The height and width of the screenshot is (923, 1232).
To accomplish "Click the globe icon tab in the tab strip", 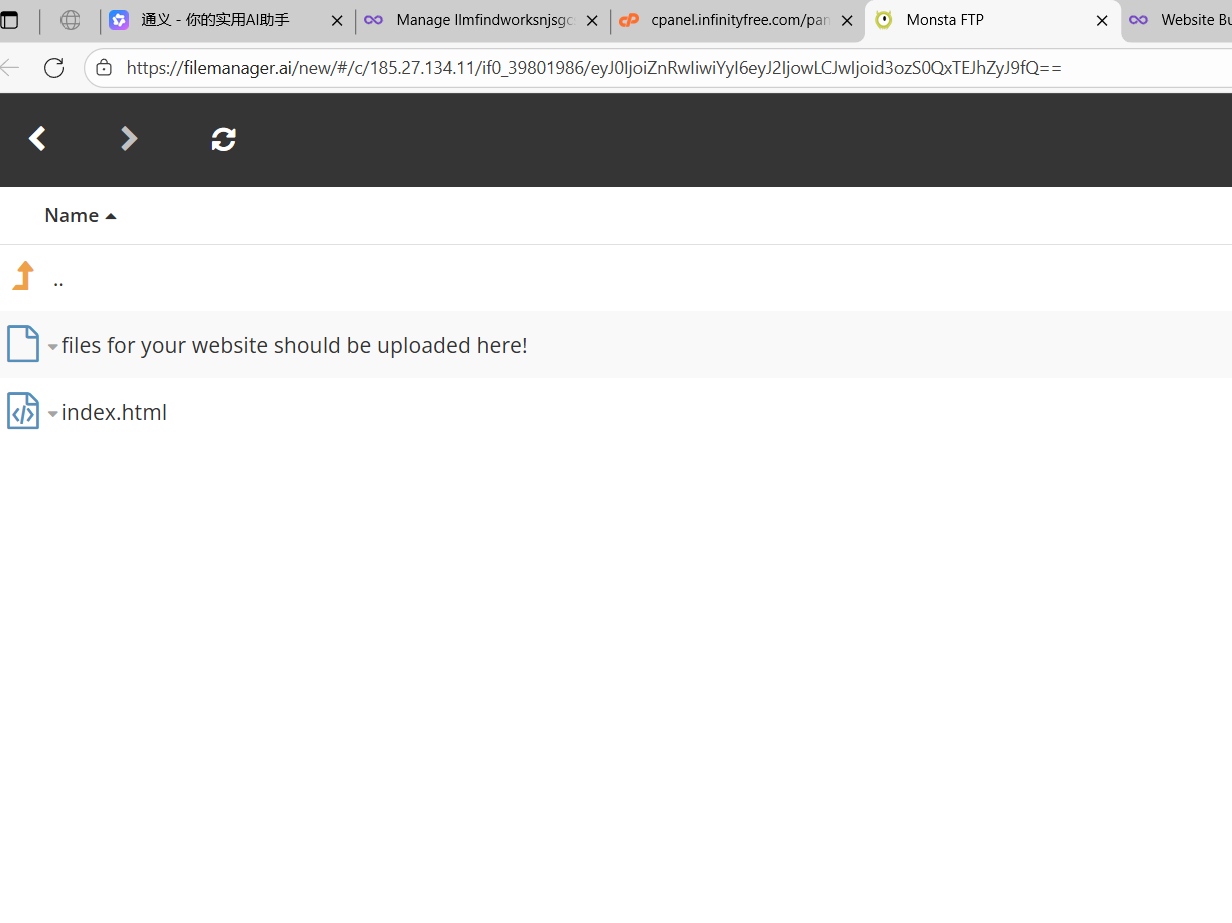I will [x=70, y=20].
